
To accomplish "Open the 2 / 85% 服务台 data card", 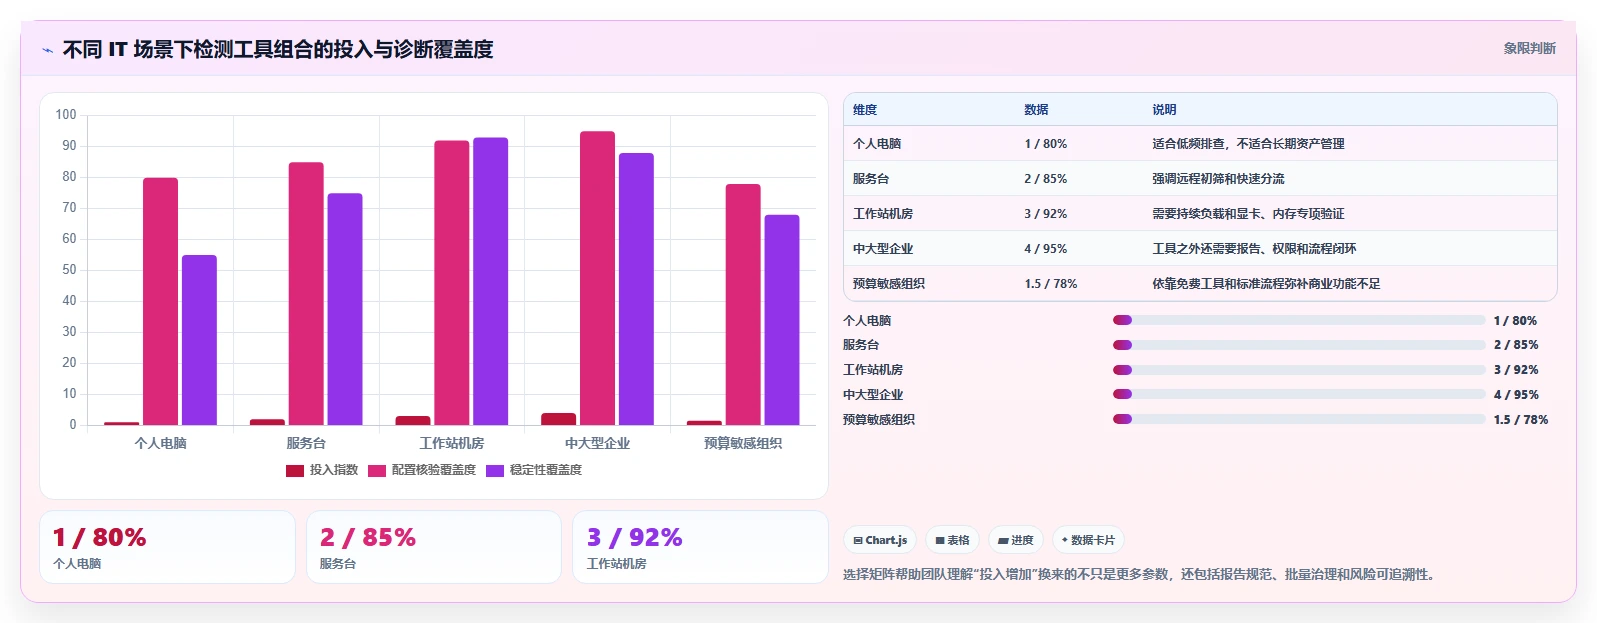I will point(434,547).
